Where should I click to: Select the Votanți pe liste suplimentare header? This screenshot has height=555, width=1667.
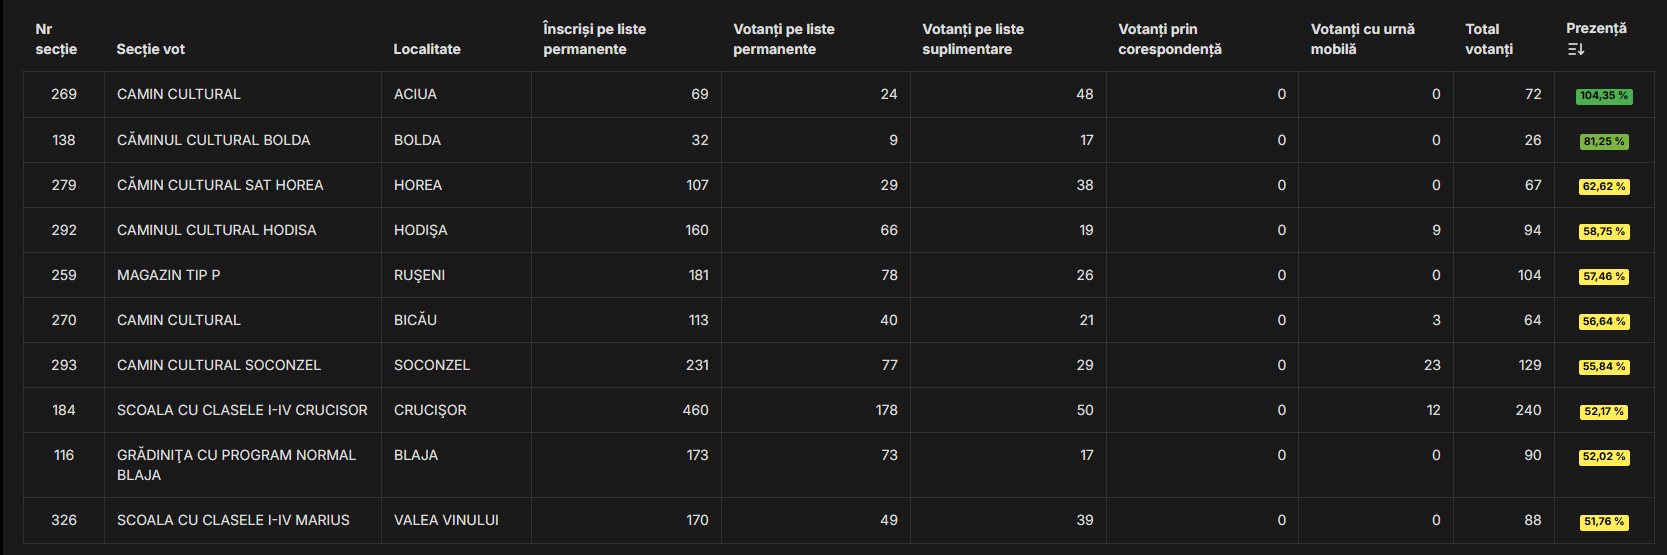coord(972,39)
